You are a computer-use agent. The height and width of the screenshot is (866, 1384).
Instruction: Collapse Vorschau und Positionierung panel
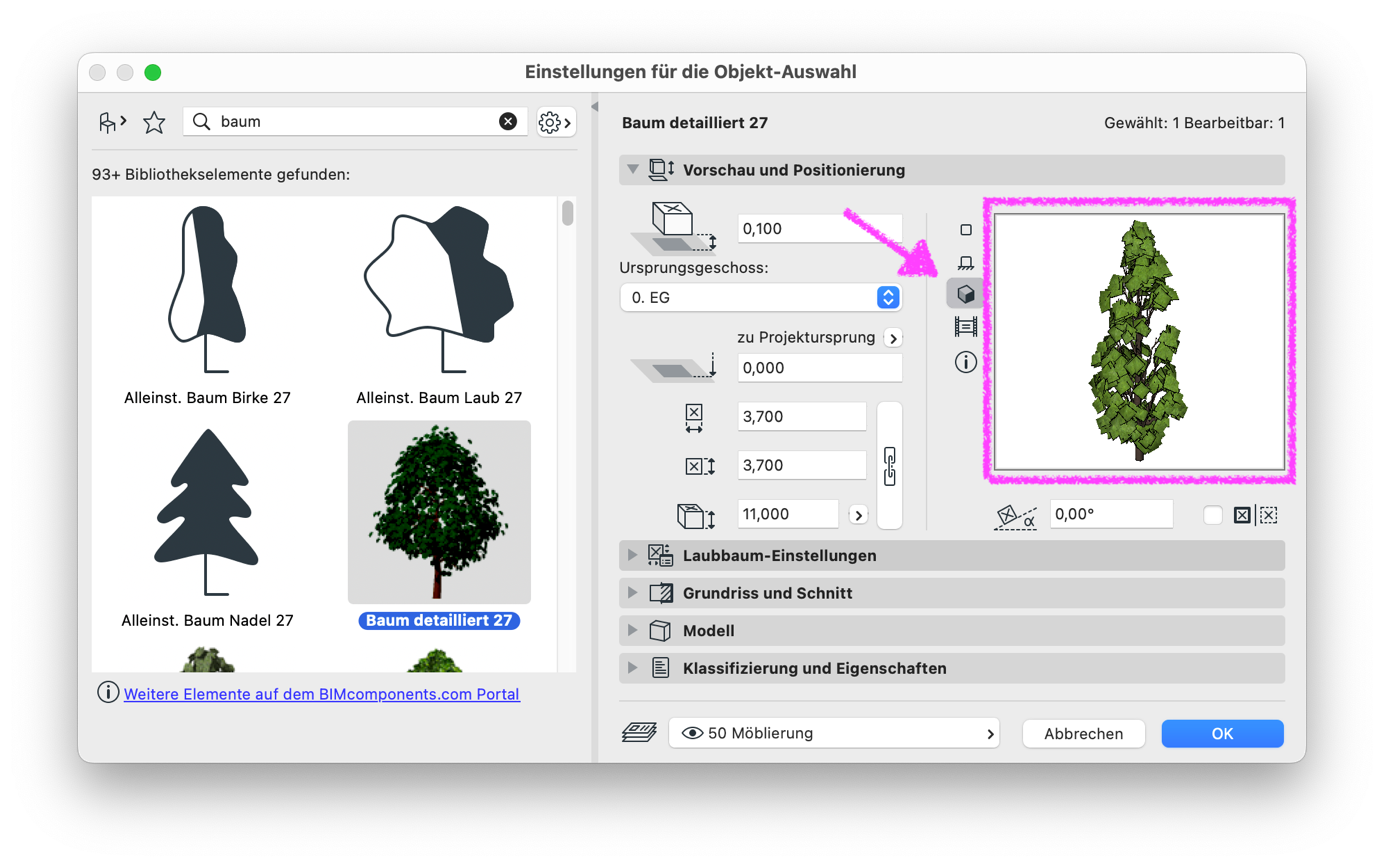pyautogui.click(x=632, y=170)
